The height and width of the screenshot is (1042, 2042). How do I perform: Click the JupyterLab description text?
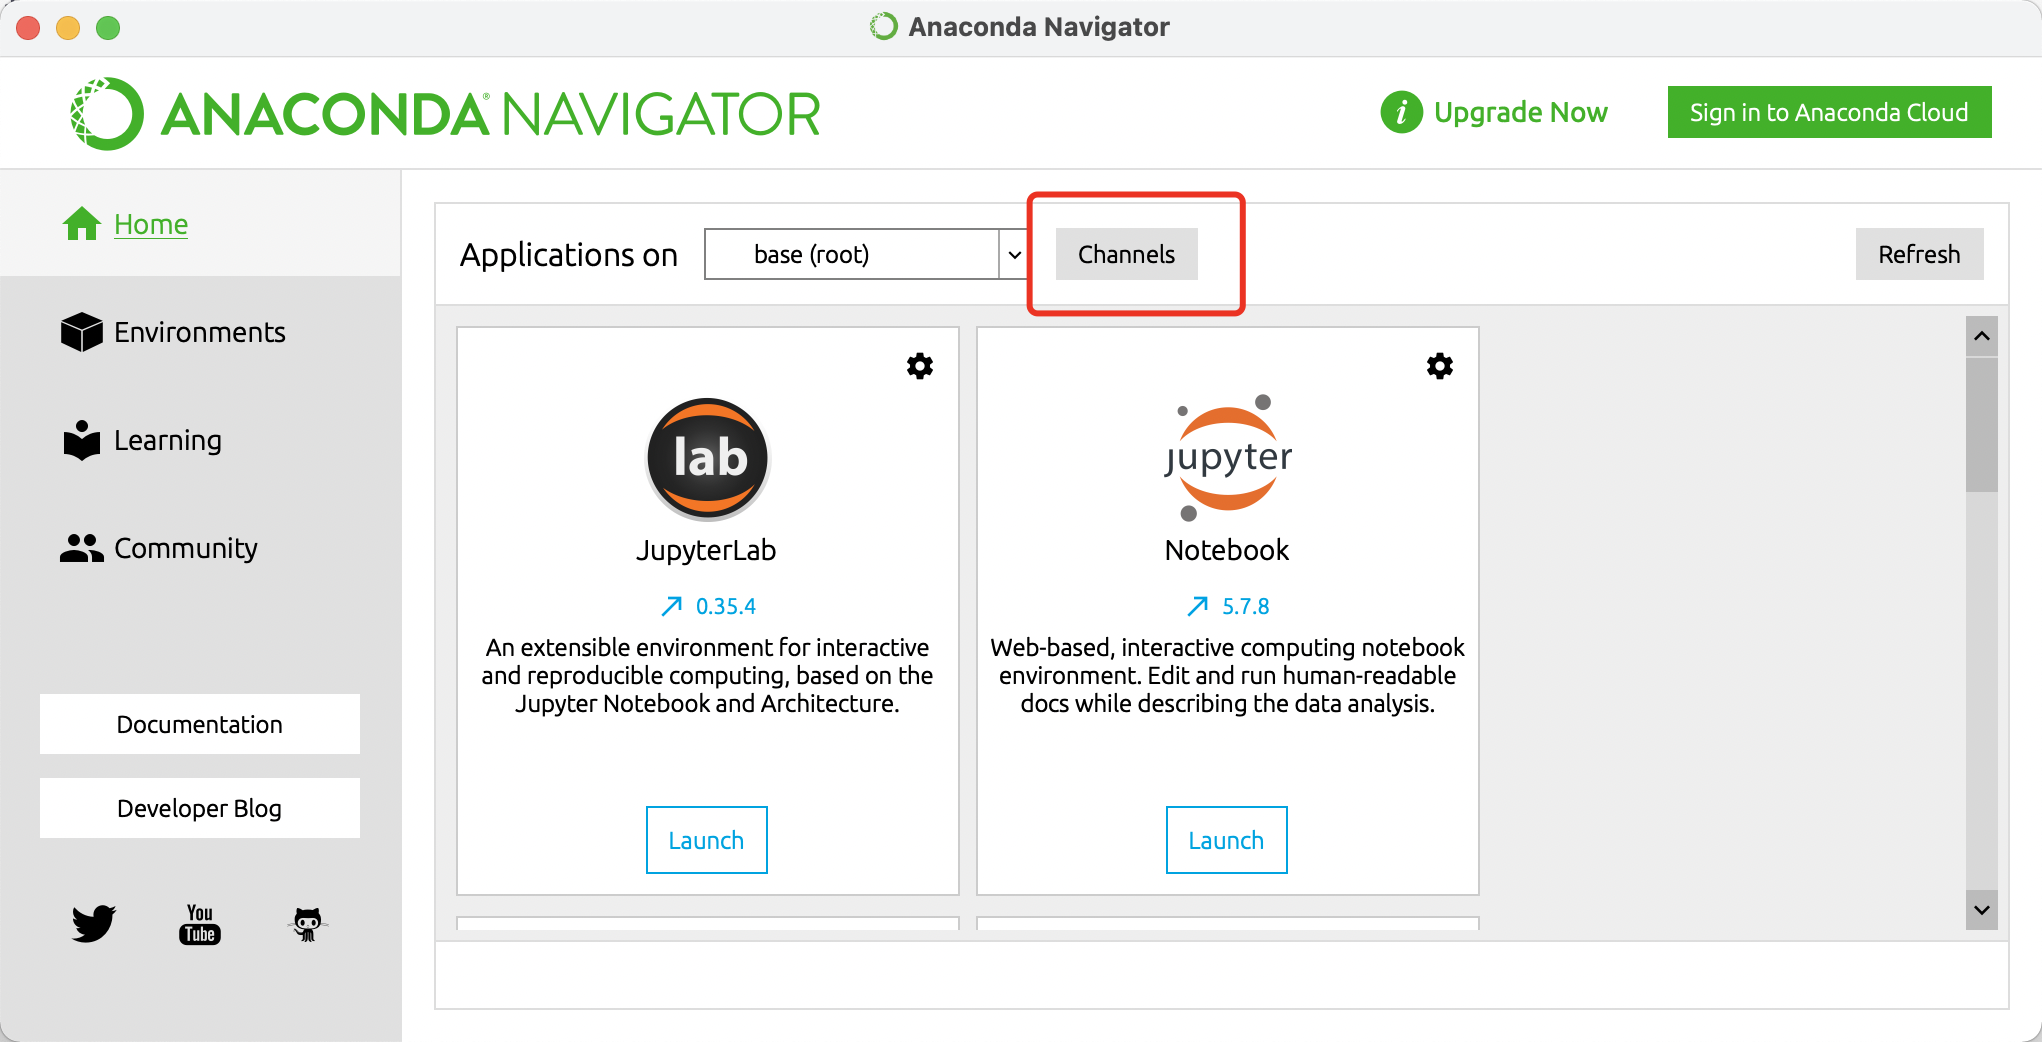(x=707, y=675)
